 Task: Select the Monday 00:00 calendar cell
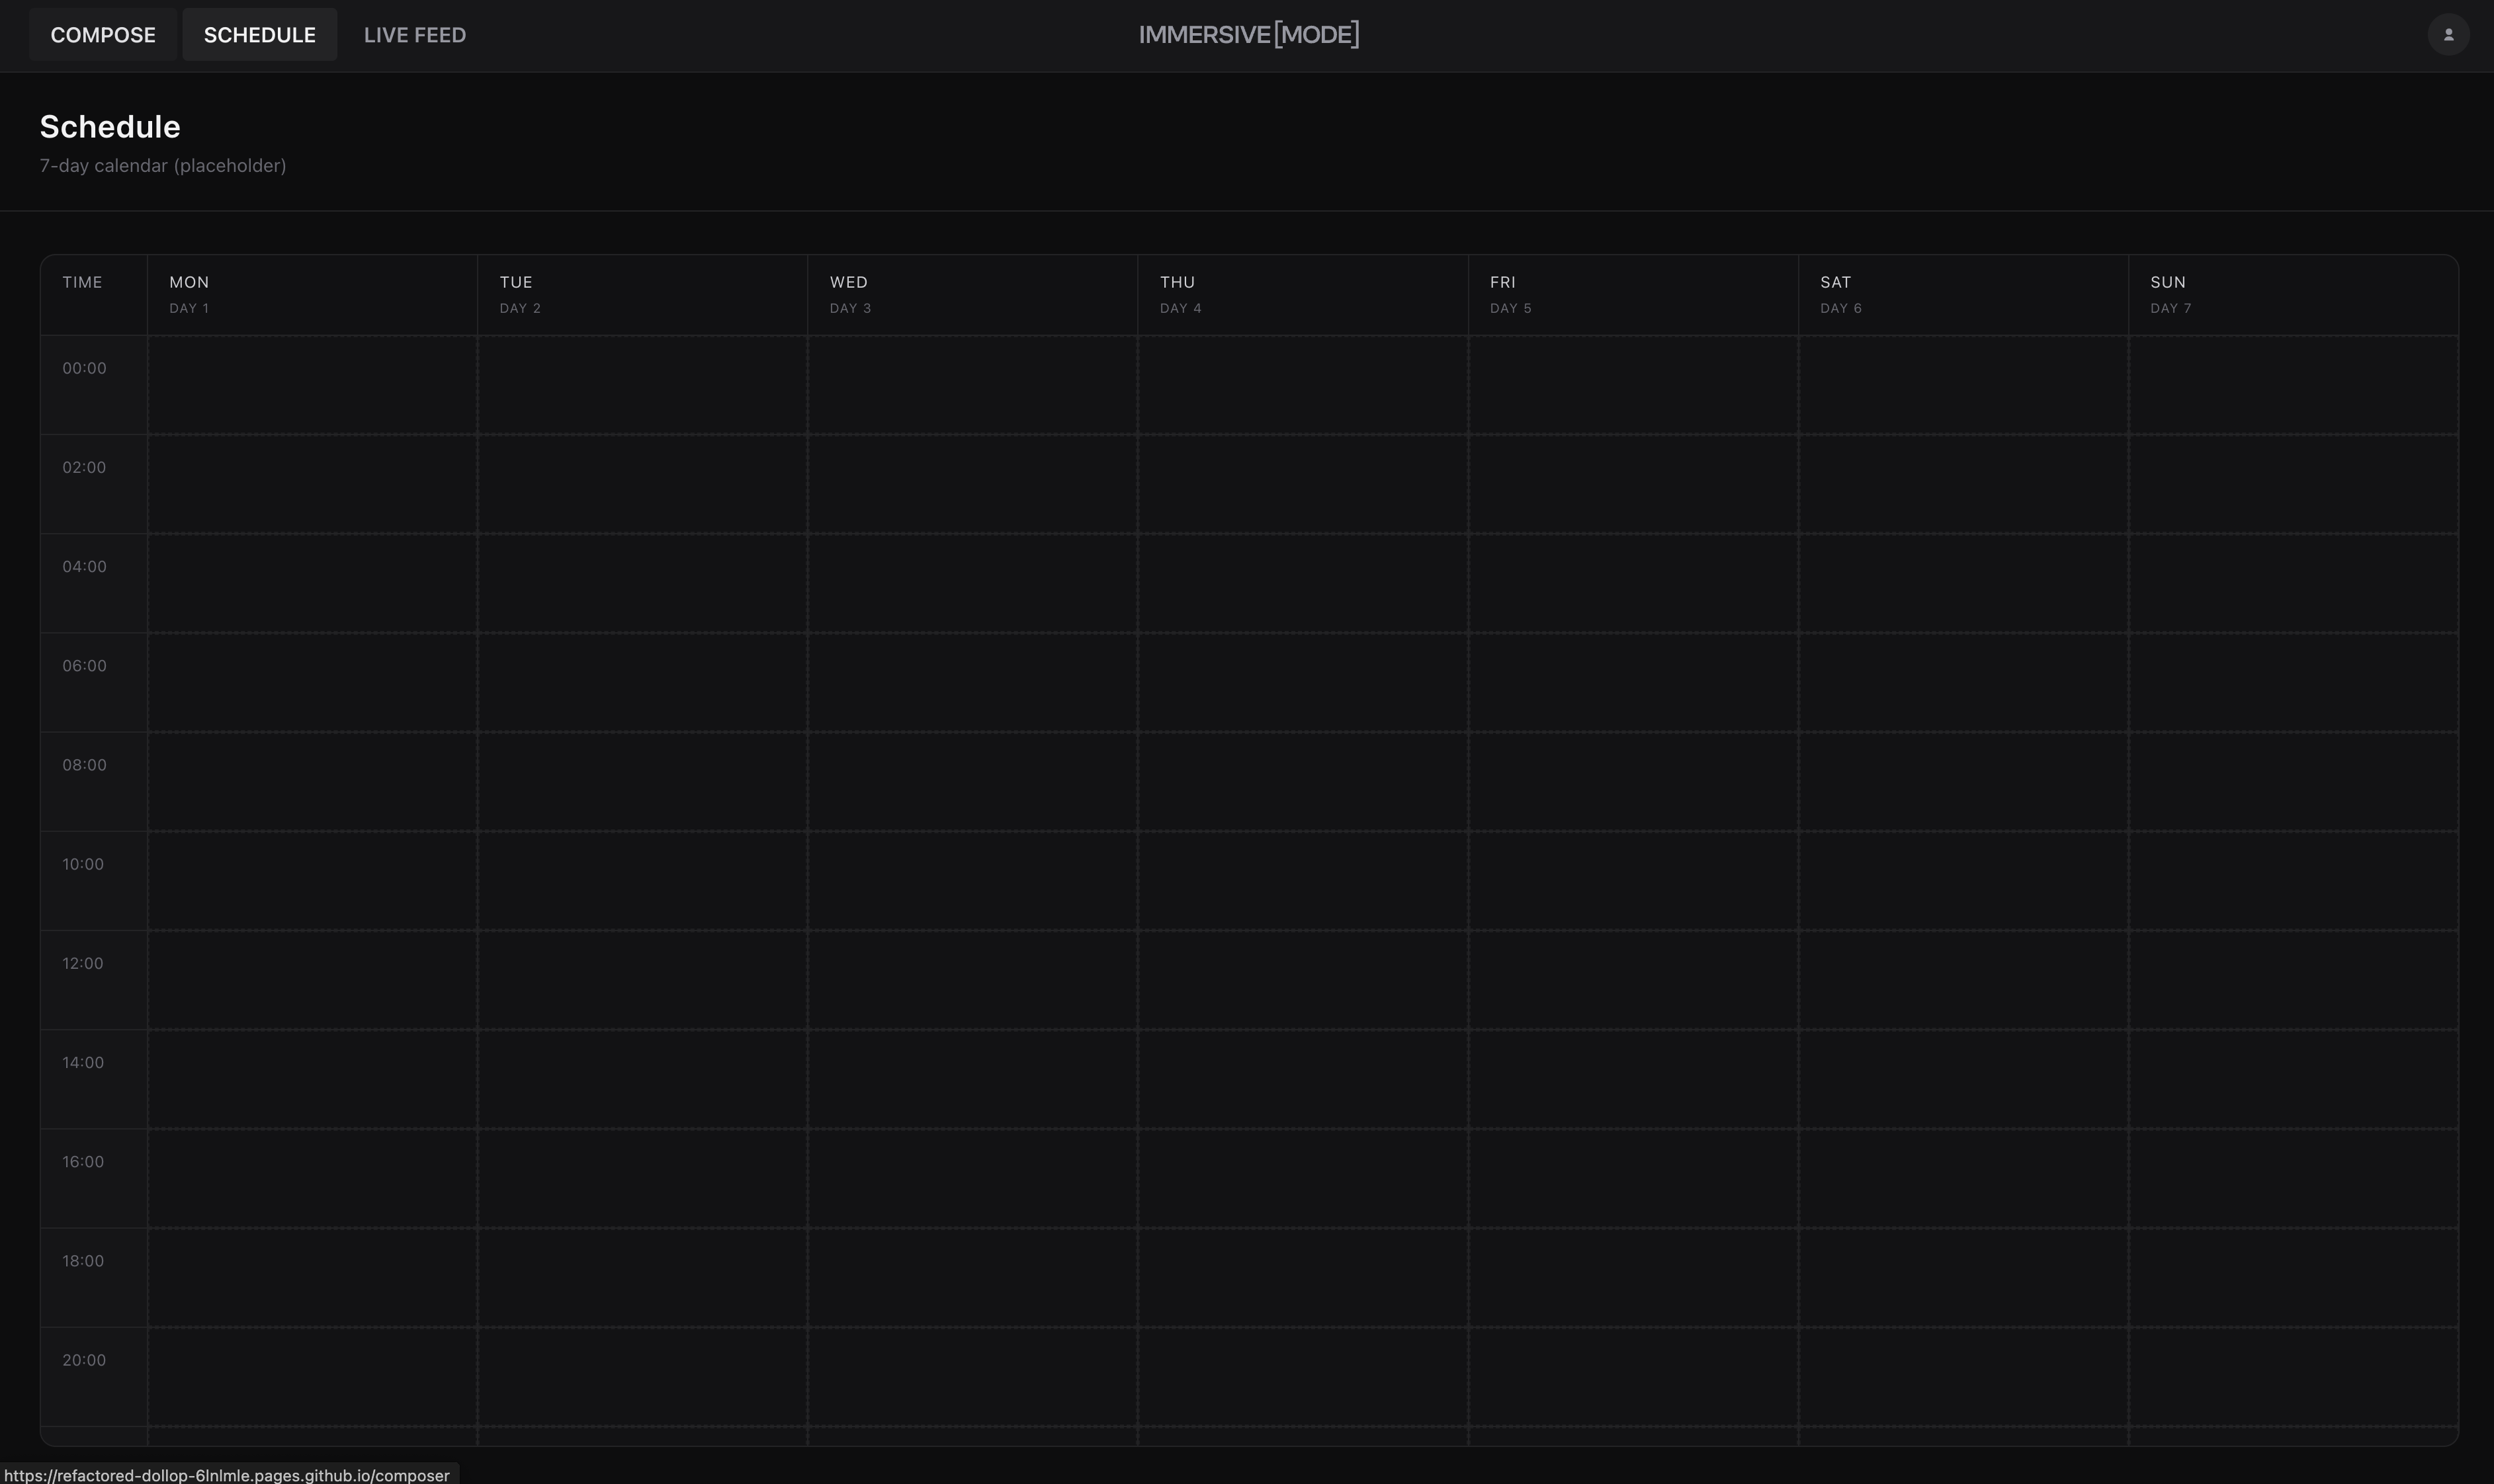coord(312,385)
